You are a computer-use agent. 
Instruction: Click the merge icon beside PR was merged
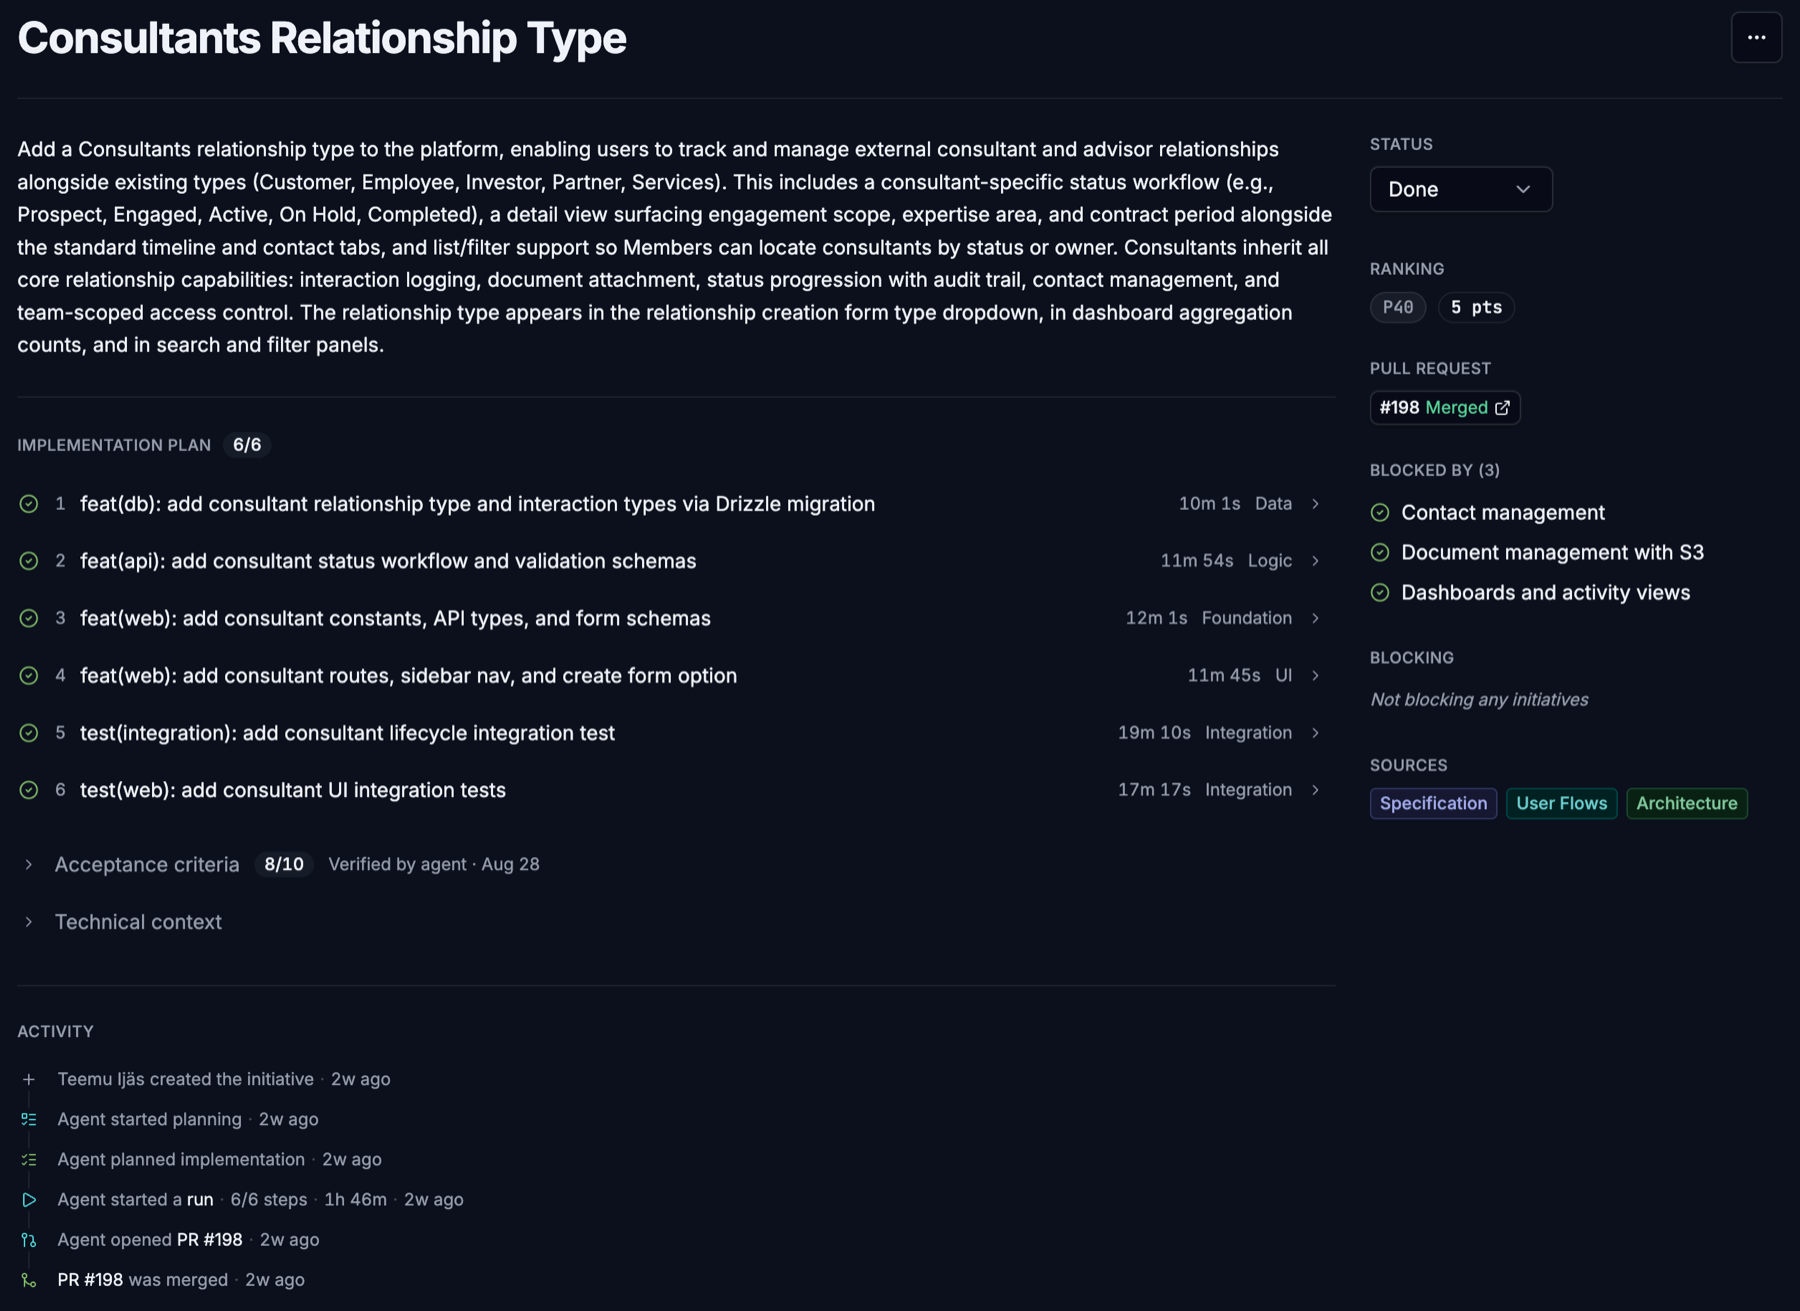click(x=29, y=1279)
